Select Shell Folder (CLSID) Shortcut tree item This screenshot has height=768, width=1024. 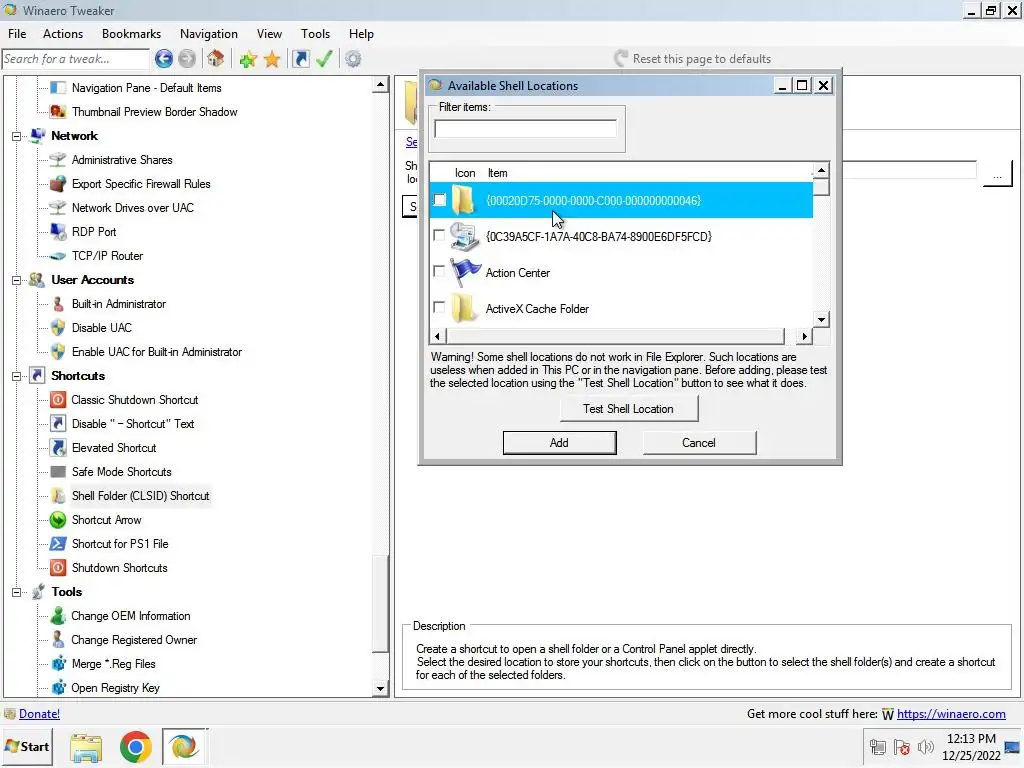(x=140, y=496)
